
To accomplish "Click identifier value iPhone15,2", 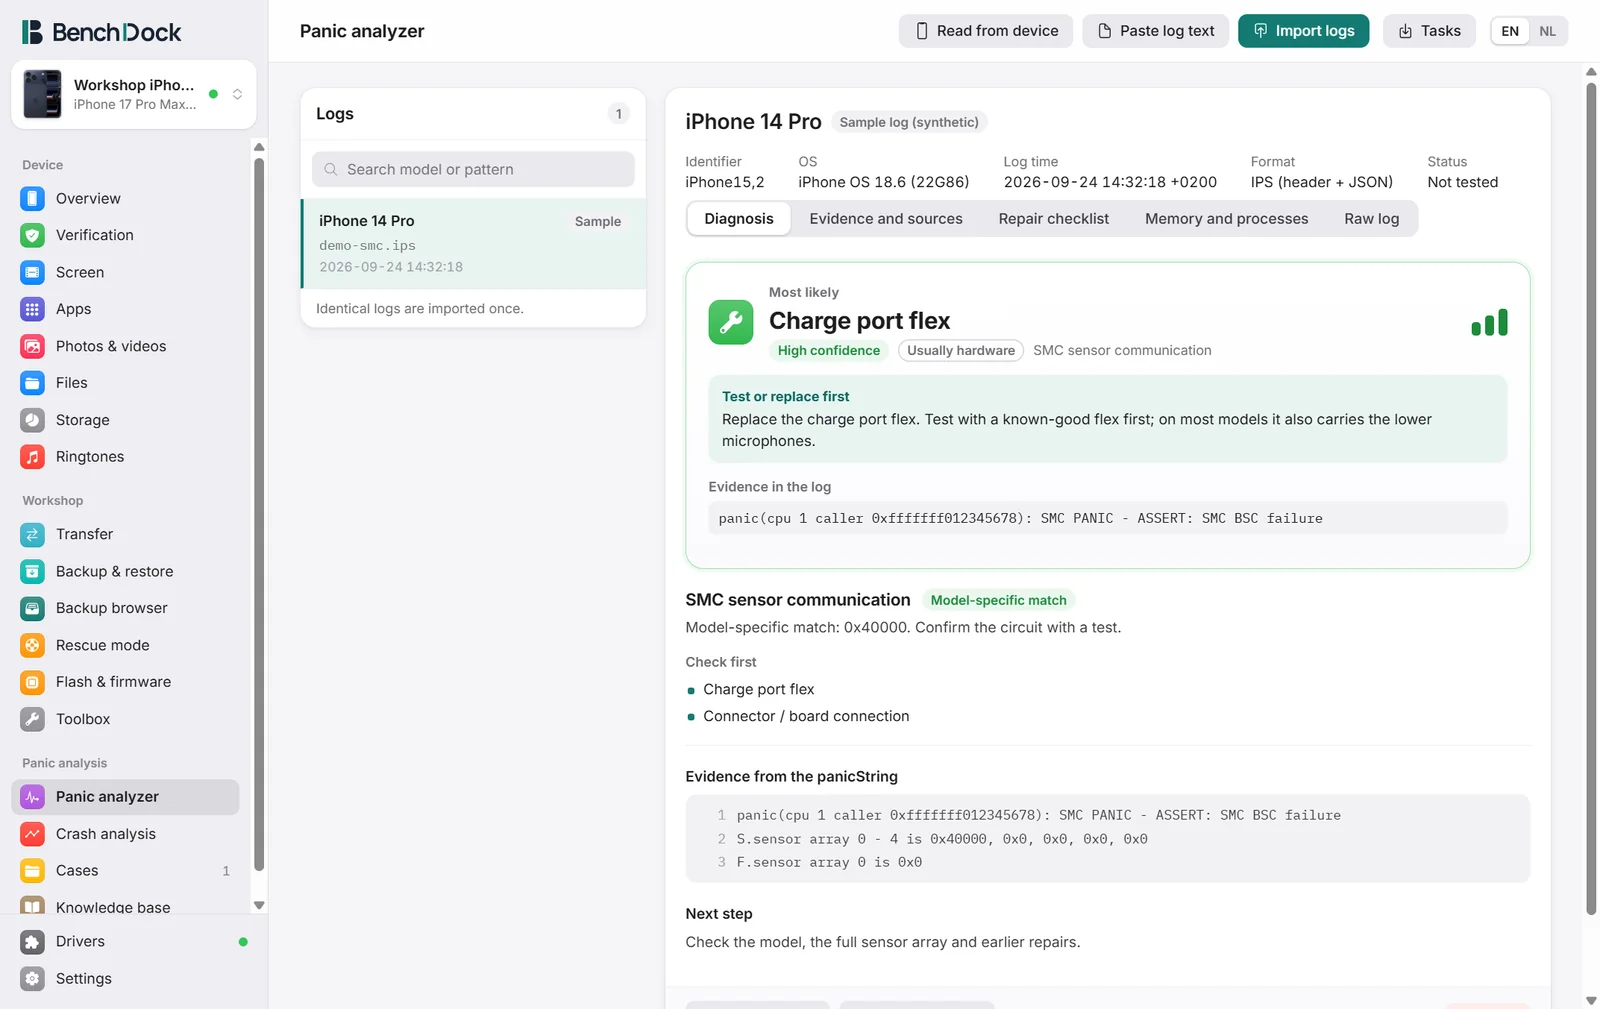I will (x=725, y=182).
